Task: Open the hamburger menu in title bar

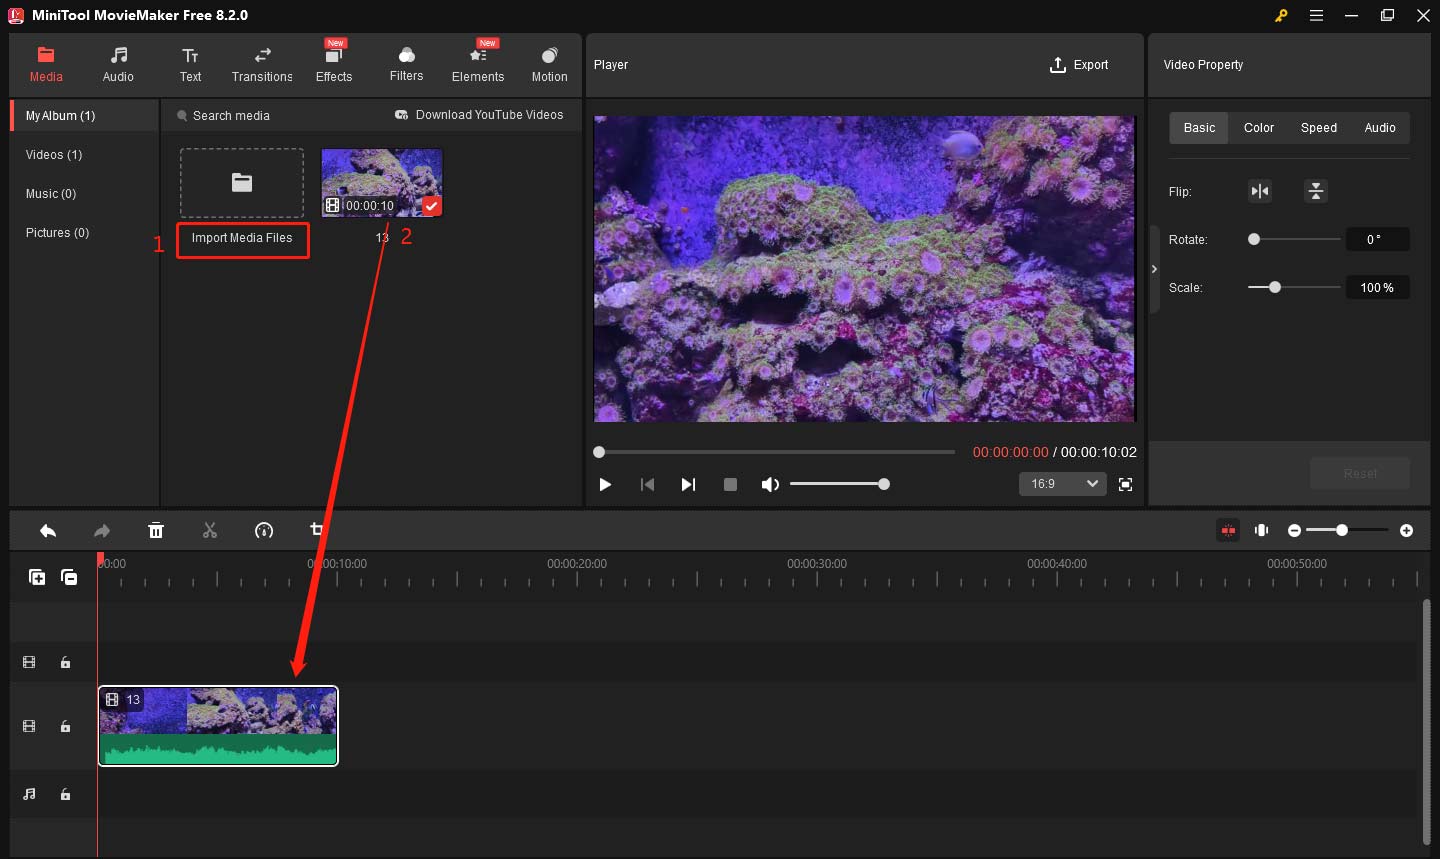Action: pyautogui.click(x=1316, y=15)
